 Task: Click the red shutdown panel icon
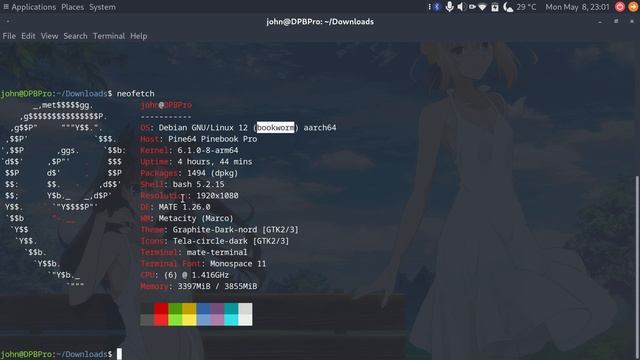point(620,7)
